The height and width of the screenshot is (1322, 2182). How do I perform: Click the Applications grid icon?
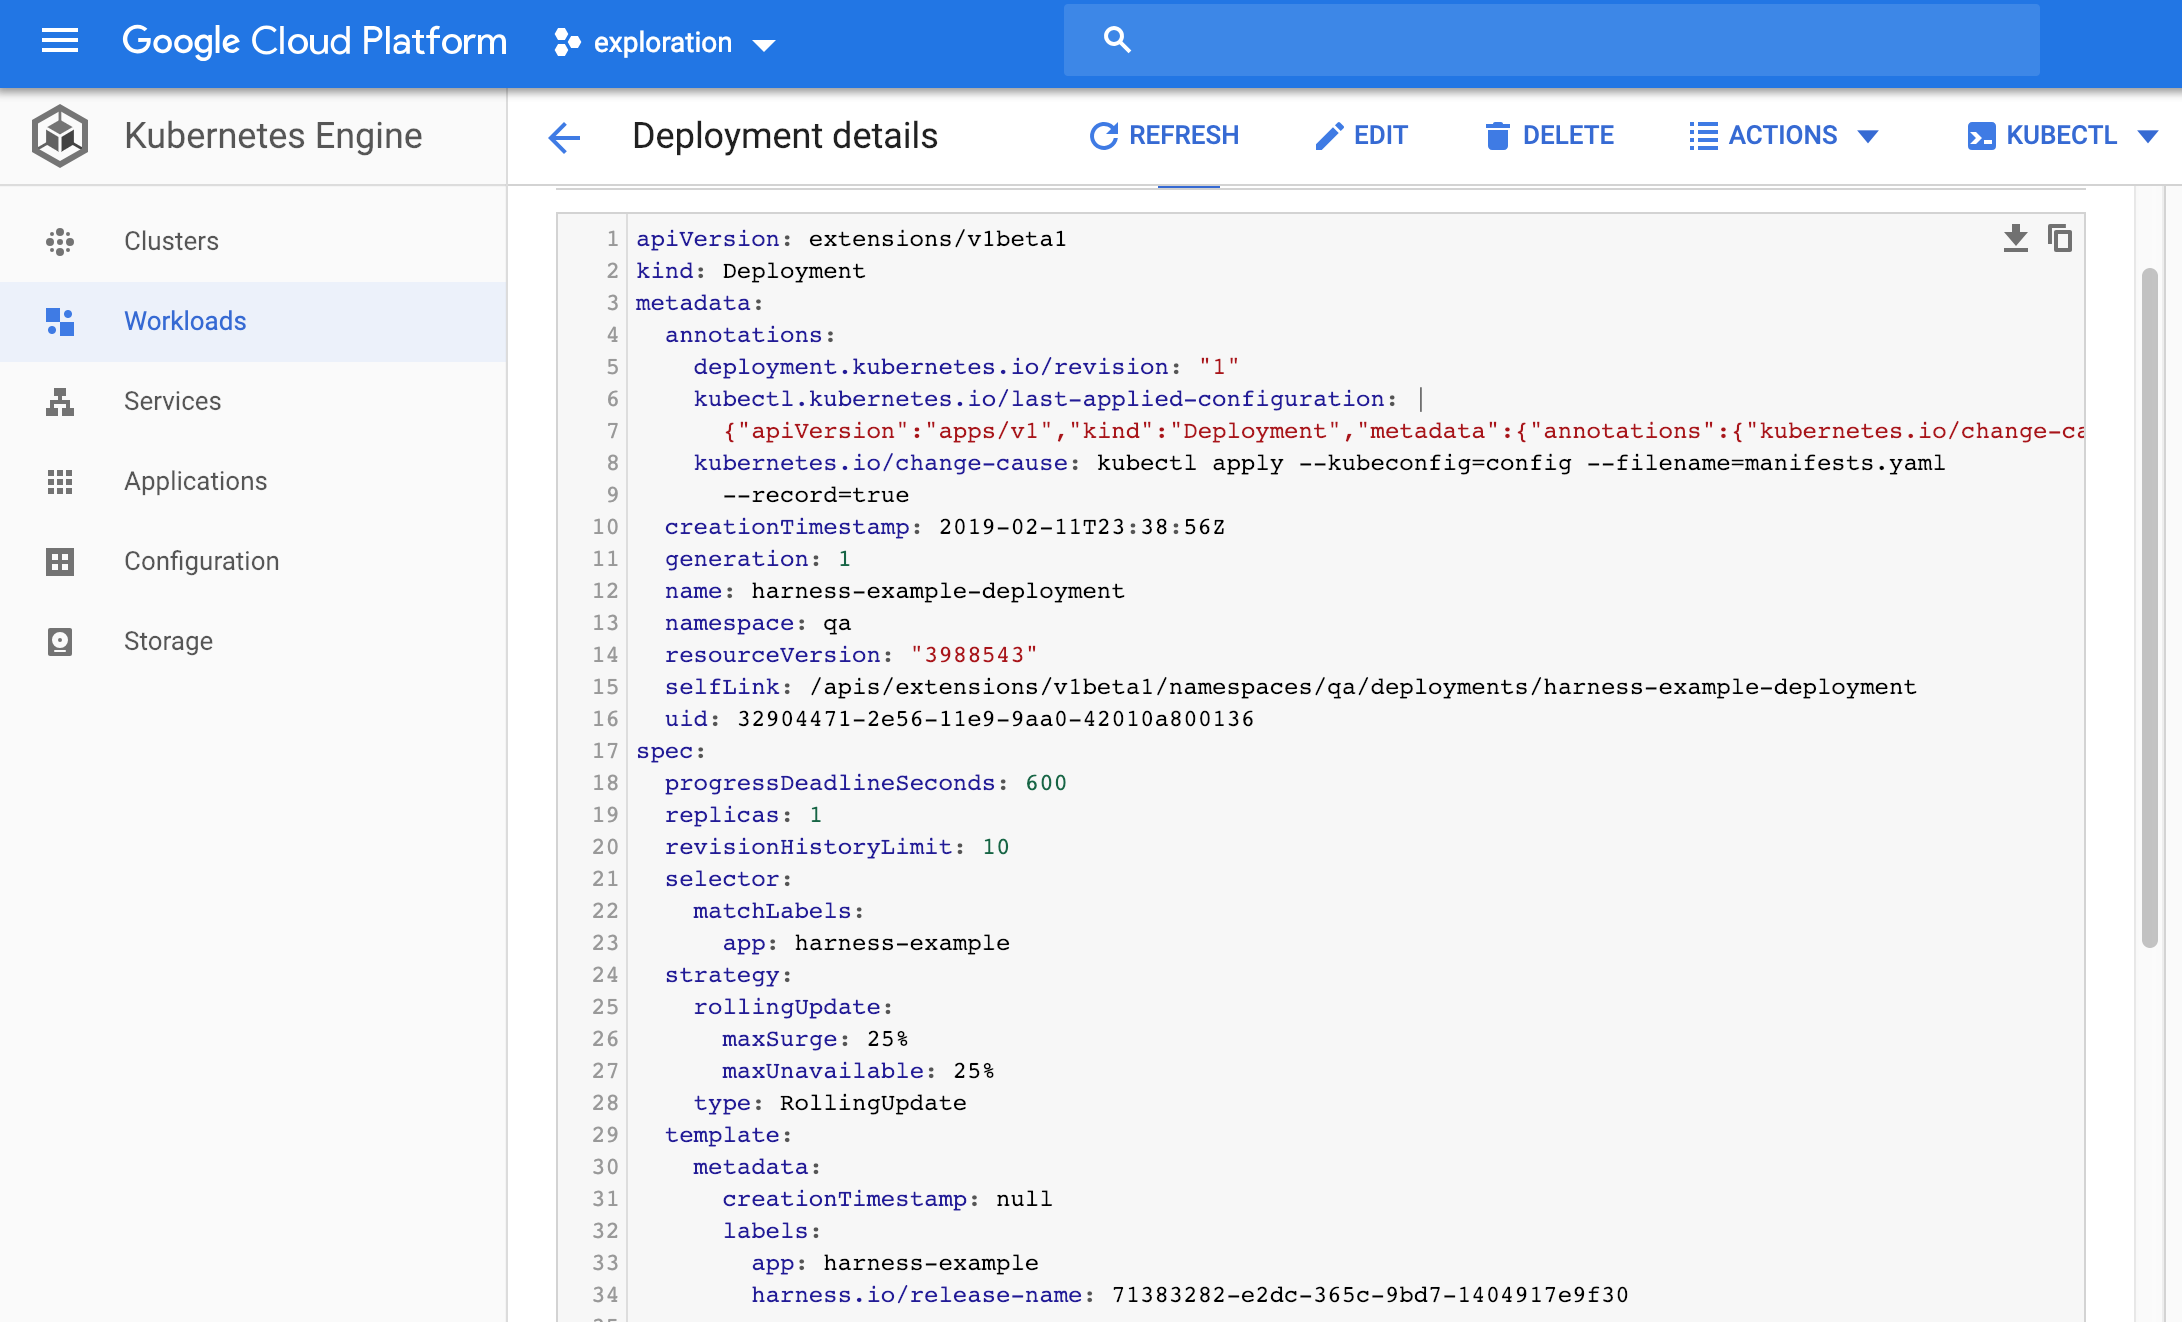pos(60,481)
